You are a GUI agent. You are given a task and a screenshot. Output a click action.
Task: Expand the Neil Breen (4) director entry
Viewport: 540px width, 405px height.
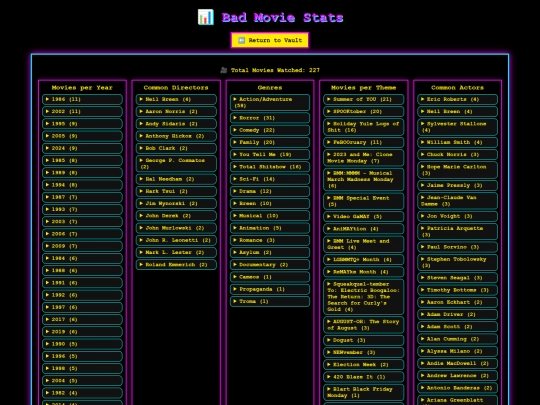[176, 99]
